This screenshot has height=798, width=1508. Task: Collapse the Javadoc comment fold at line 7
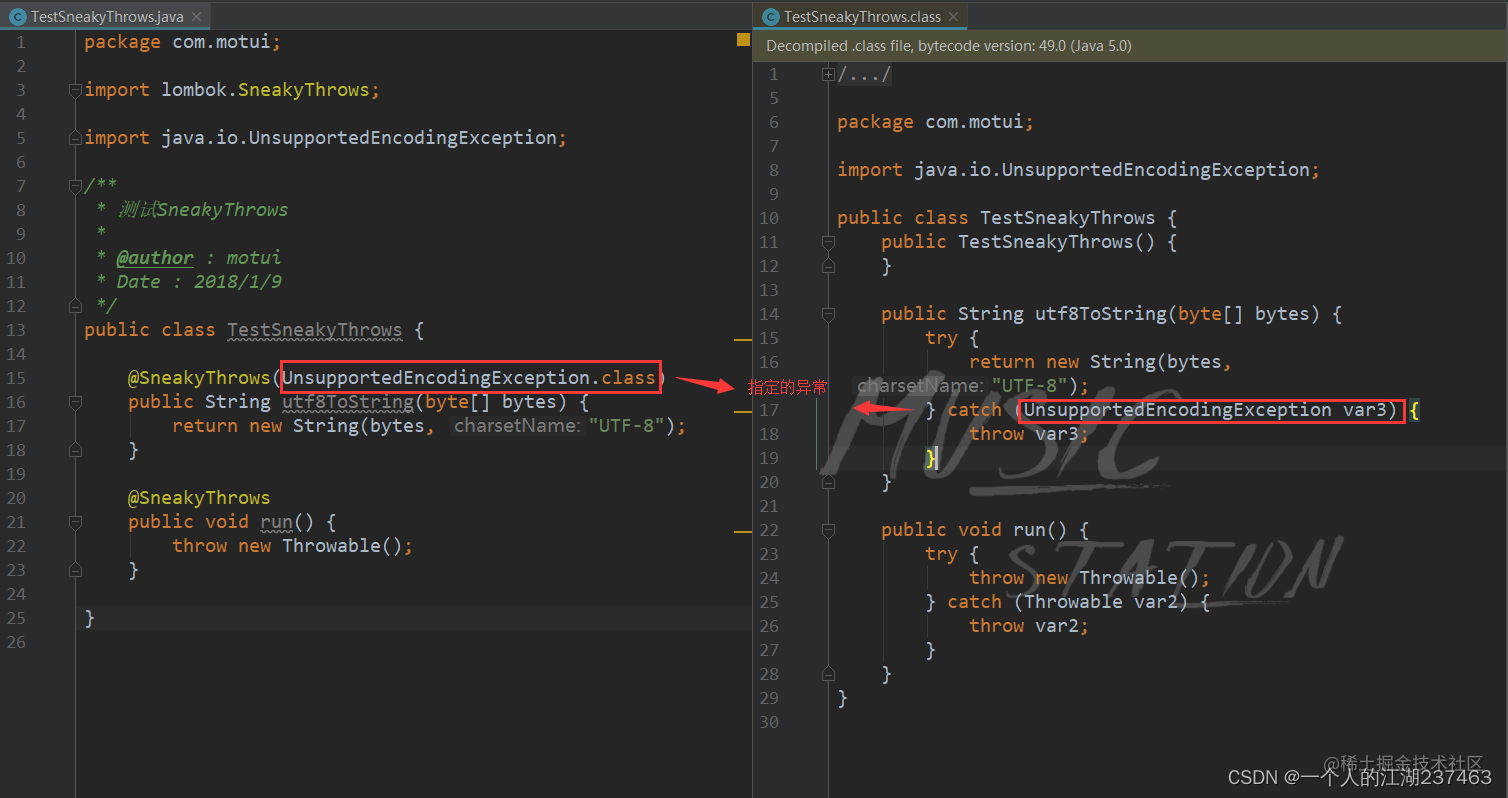click(75, 186)
